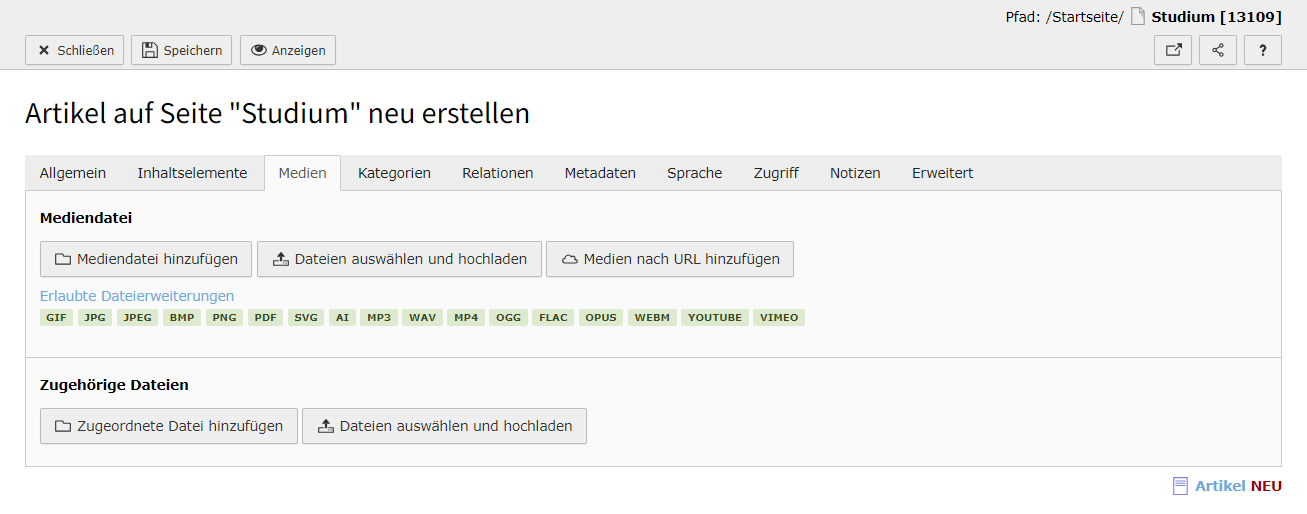Click Zugeordnete Datei hinzufügen button

(169, 426)
